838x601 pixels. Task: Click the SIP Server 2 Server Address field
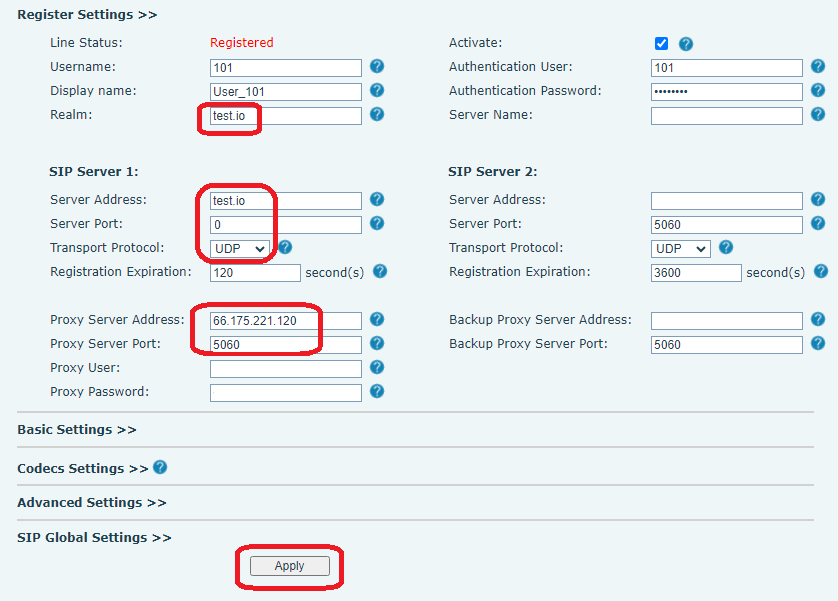pos(726,200)
